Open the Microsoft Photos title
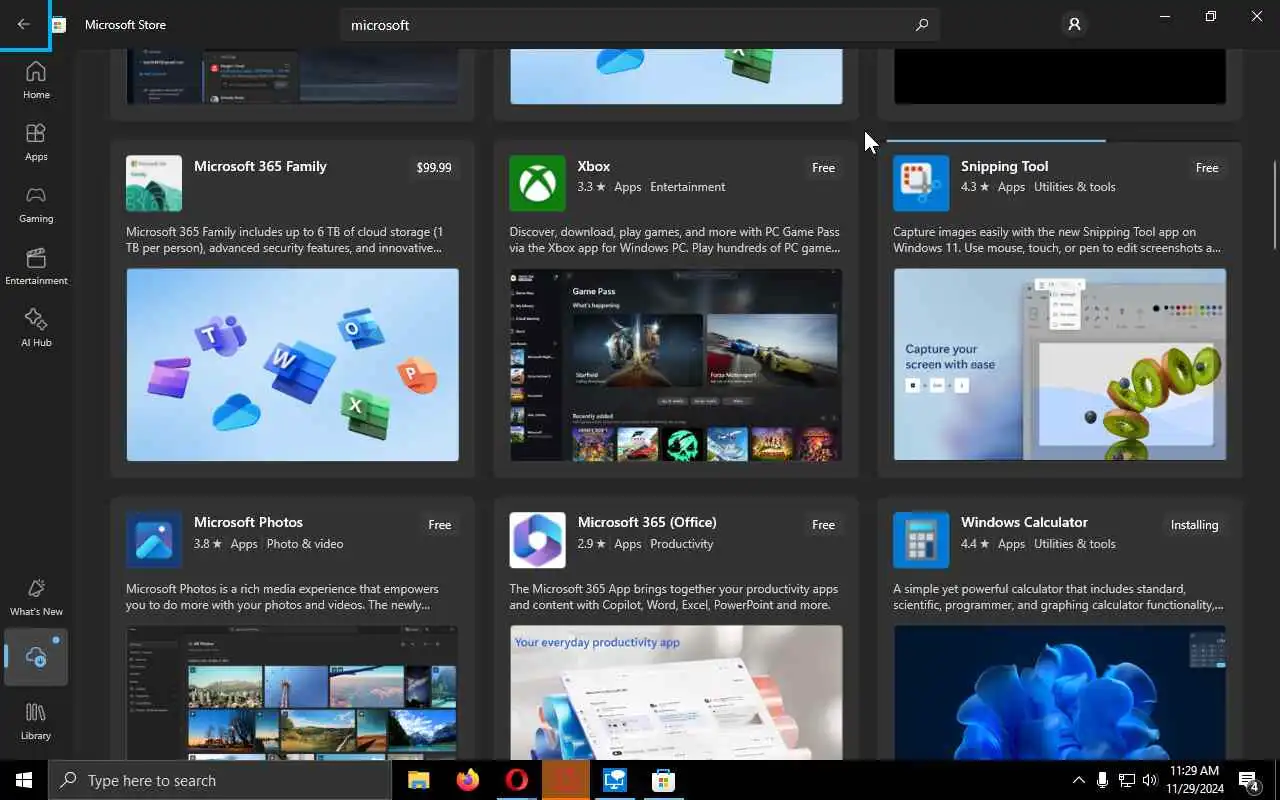The height and width of the screenshot is (800, 1280). (x=248, y=522)
